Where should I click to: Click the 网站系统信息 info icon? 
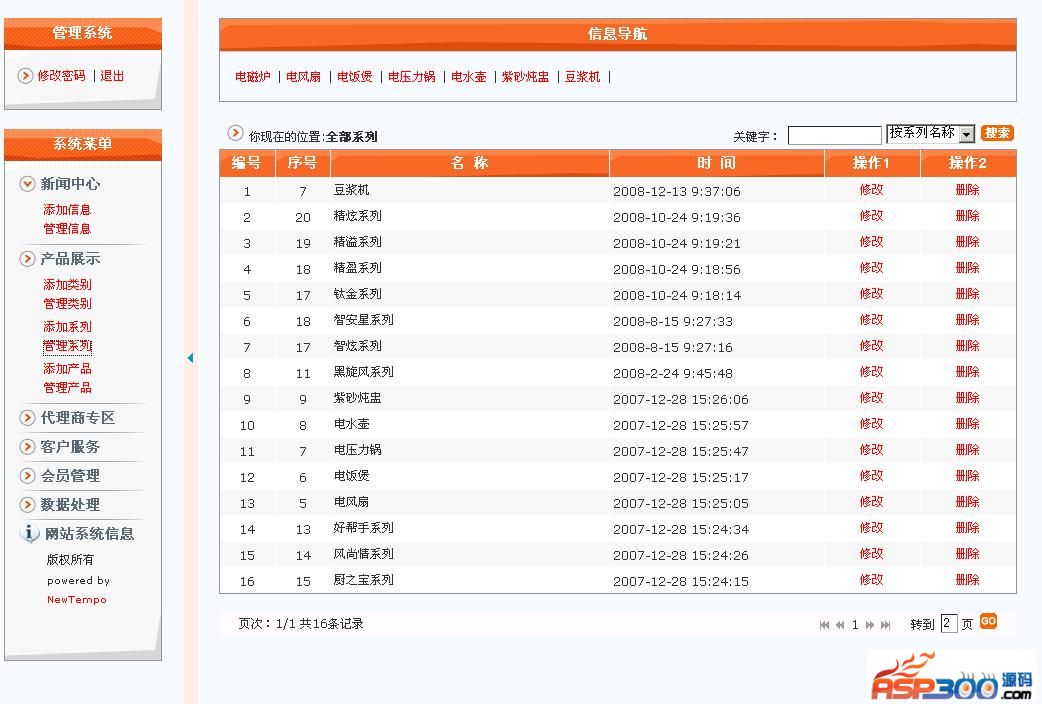(x=29, y=533)
